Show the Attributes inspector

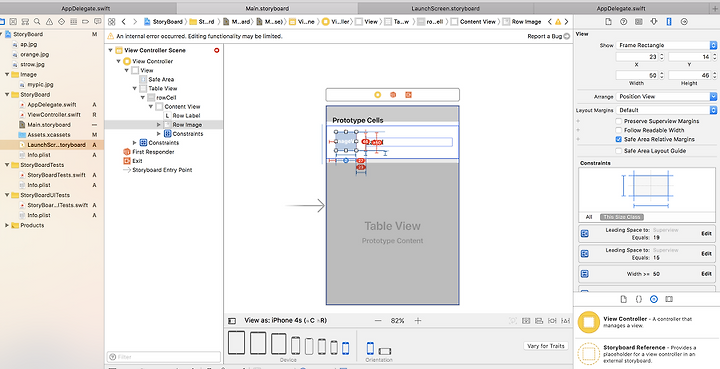[x=654, y=22]
